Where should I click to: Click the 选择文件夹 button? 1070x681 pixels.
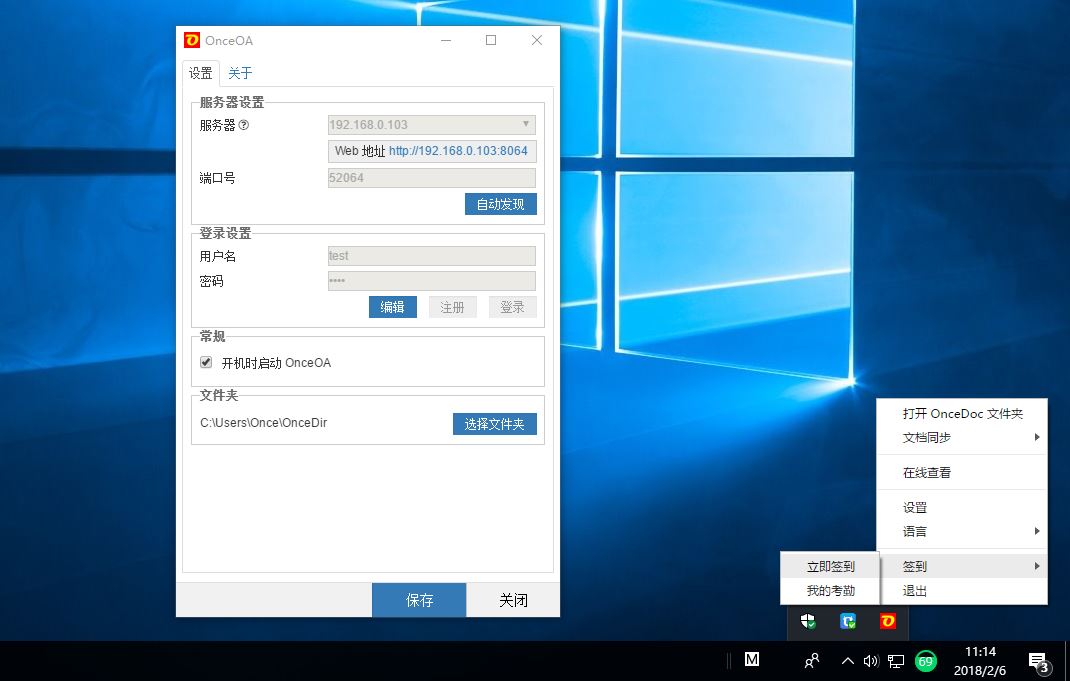494,422
